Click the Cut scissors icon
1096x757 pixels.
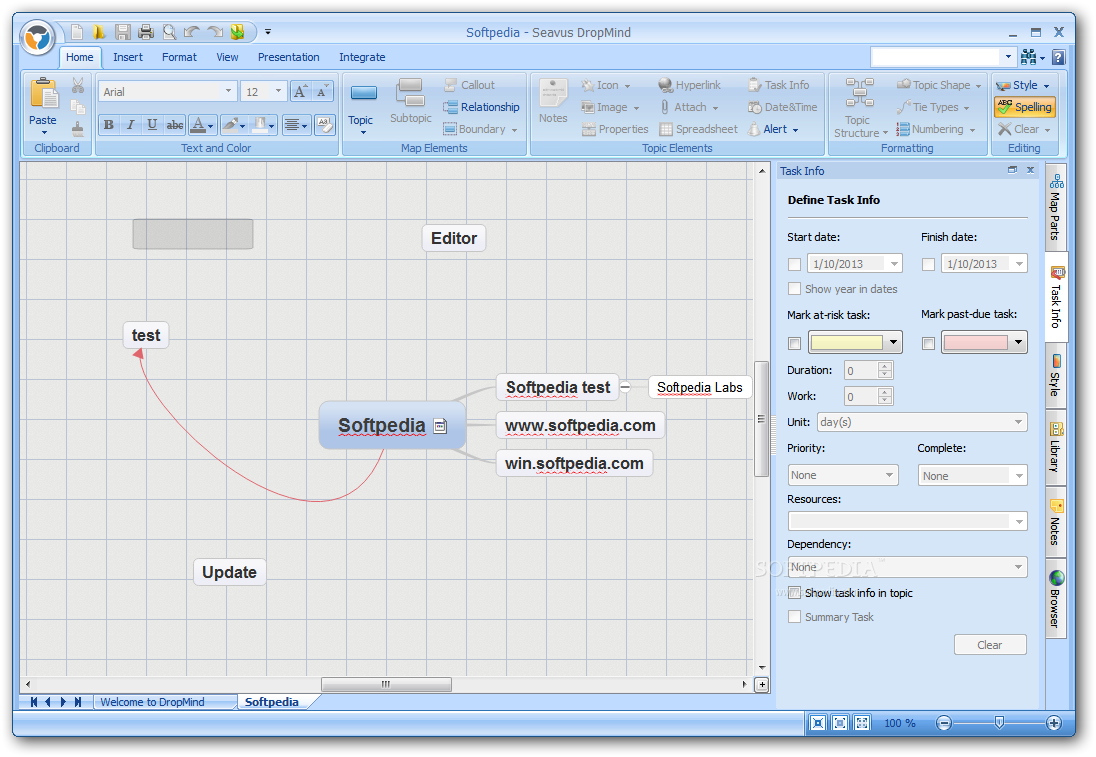[78, 85]
